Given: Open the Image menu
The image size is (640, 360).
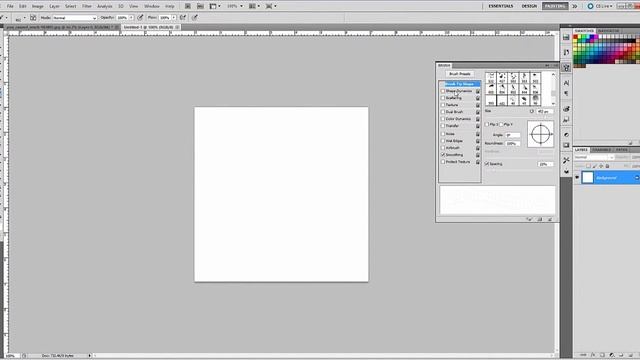Looking at the screenshot, I should coord(38,6).
